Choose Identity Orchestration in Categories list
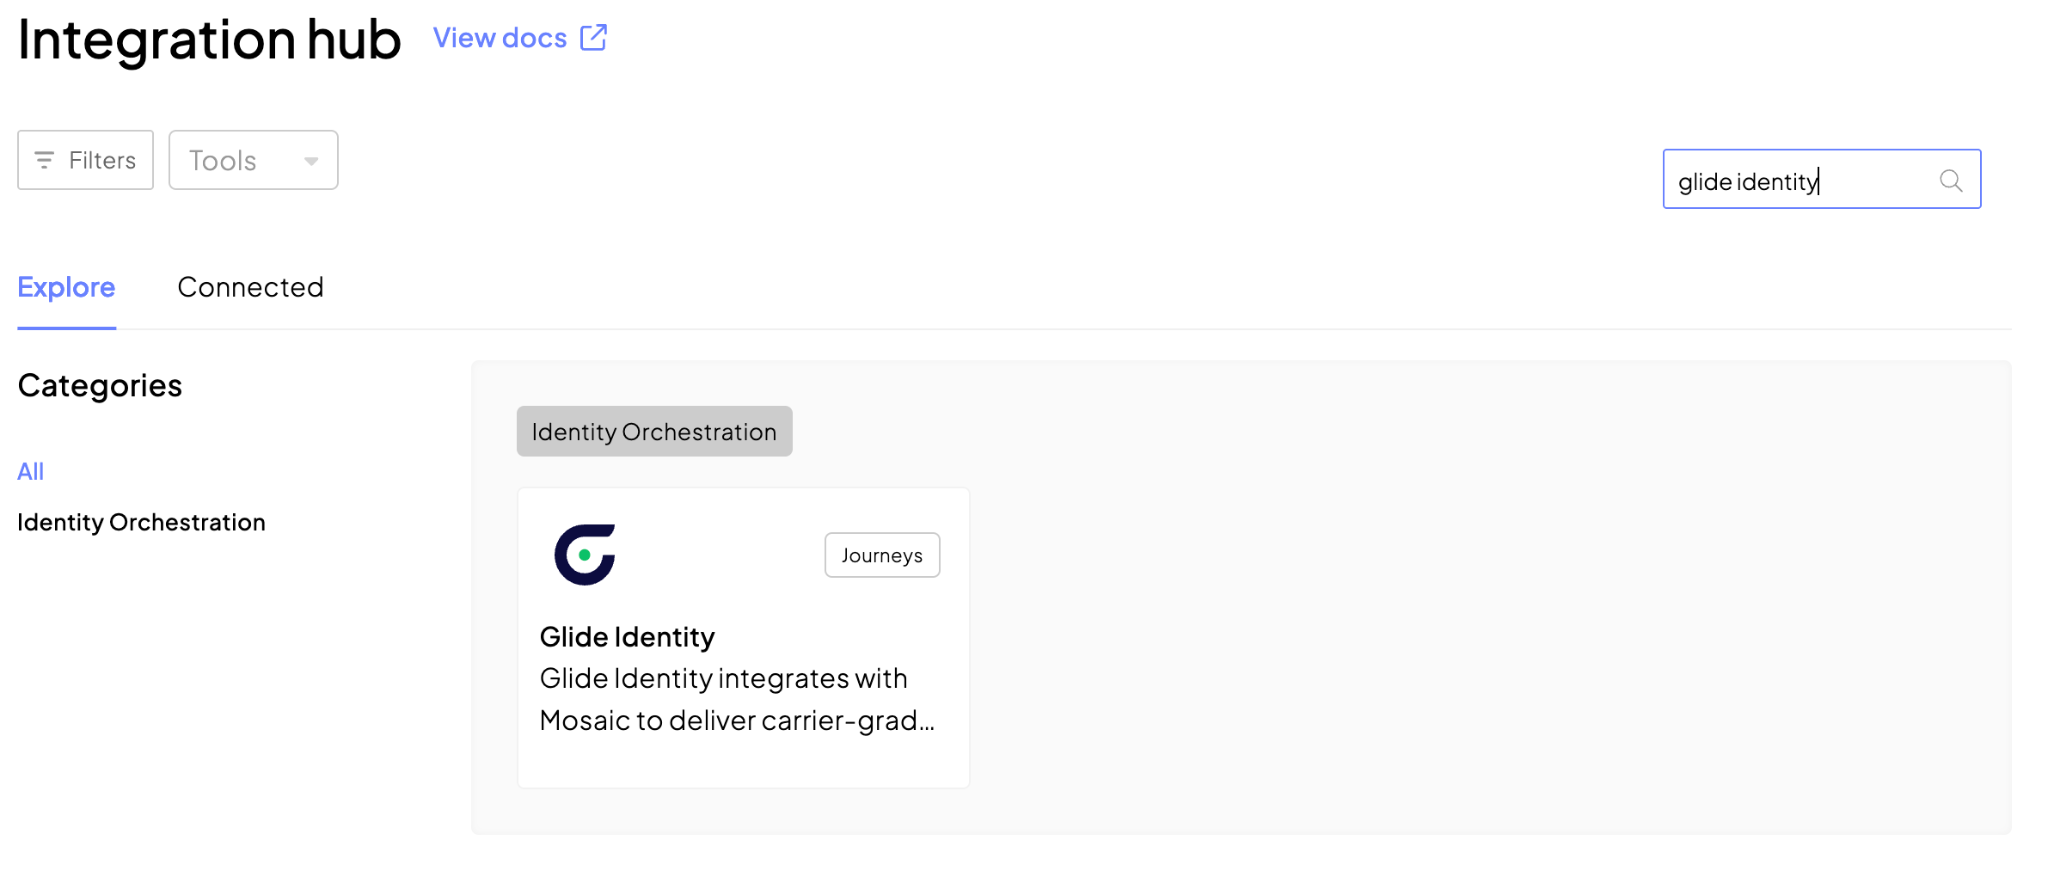 [141, 522]
